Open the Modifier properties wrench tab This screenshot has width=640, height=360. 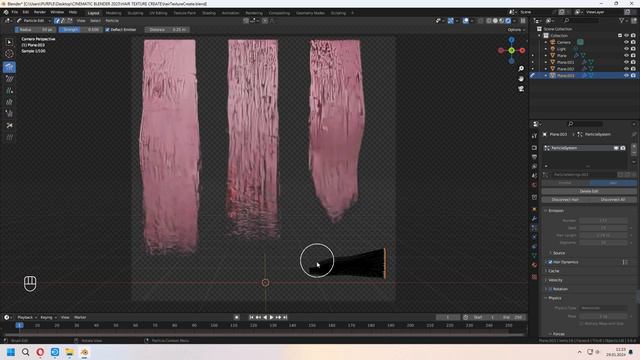534,219
